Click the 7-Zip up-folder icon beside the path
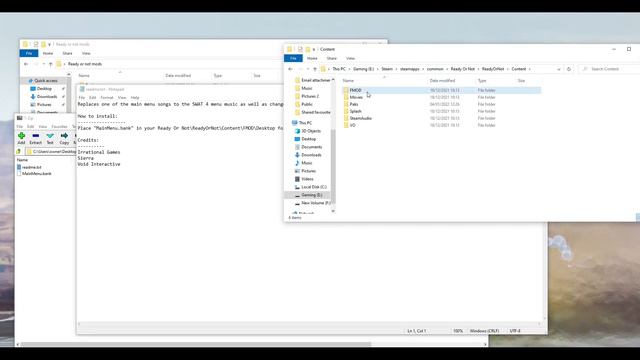 click(x=19, y=151)
